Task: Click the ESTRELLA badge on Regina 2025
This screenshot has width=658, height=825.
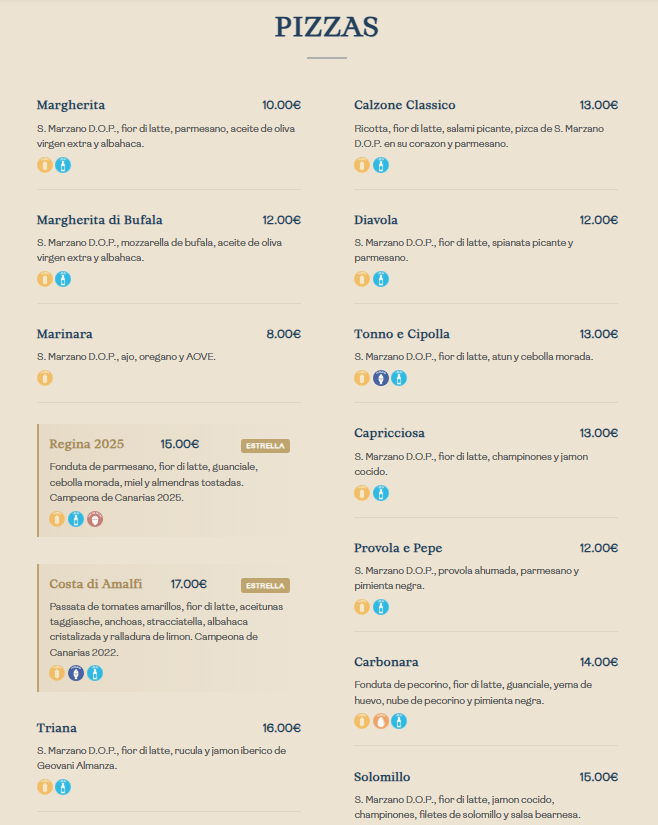Action: coord(265,446)
